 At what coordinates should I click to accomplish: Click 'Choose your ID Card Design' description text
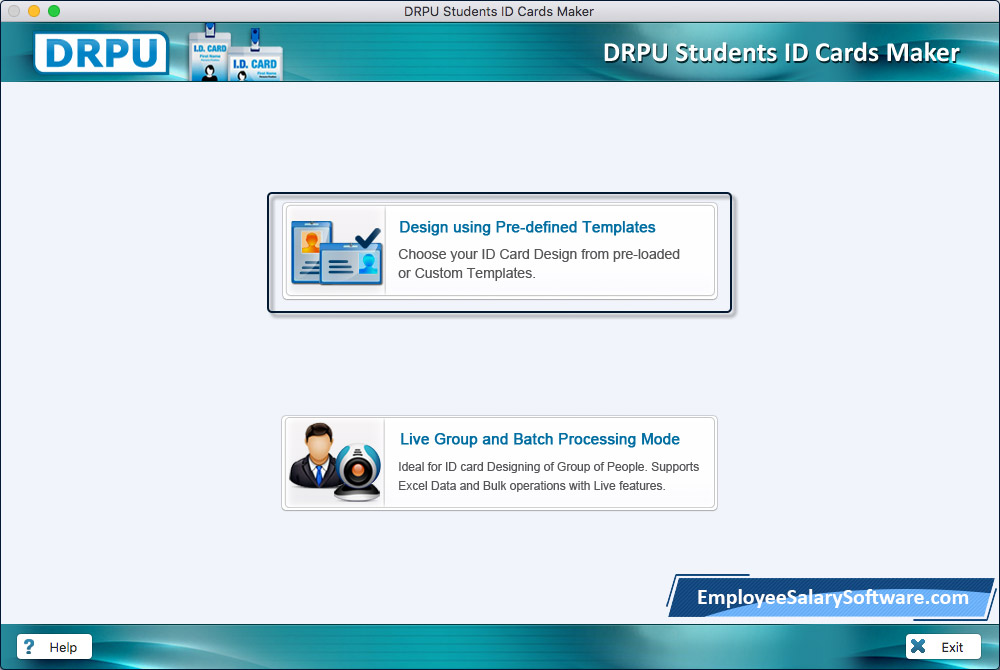[x=539, y=263]
